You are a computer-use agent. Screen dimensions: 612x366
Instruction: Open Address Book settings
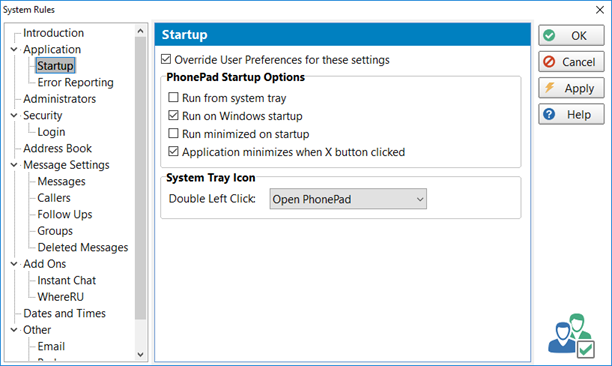pyautogui.click(x=57, y=148)
